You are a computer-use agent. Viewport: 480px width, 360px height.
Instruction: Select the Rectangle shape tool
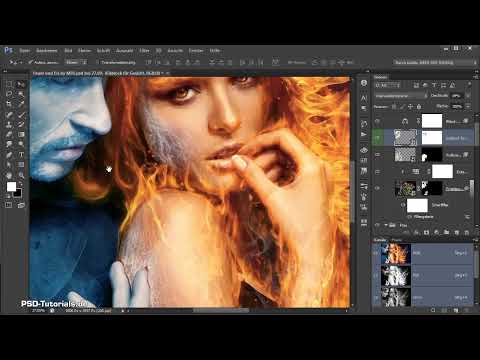tap(21, 165)
